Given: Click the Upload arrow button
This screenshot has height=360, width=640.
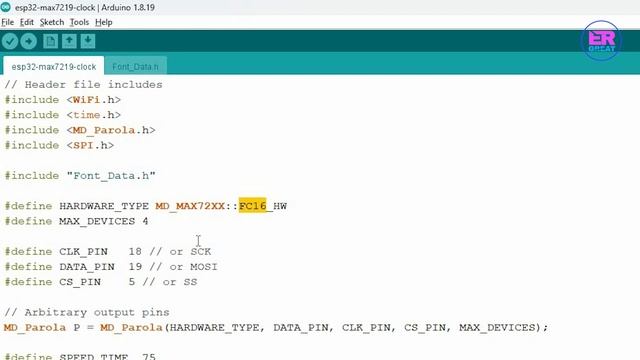Looking at the screenshot, I should (x=29, y=41).
